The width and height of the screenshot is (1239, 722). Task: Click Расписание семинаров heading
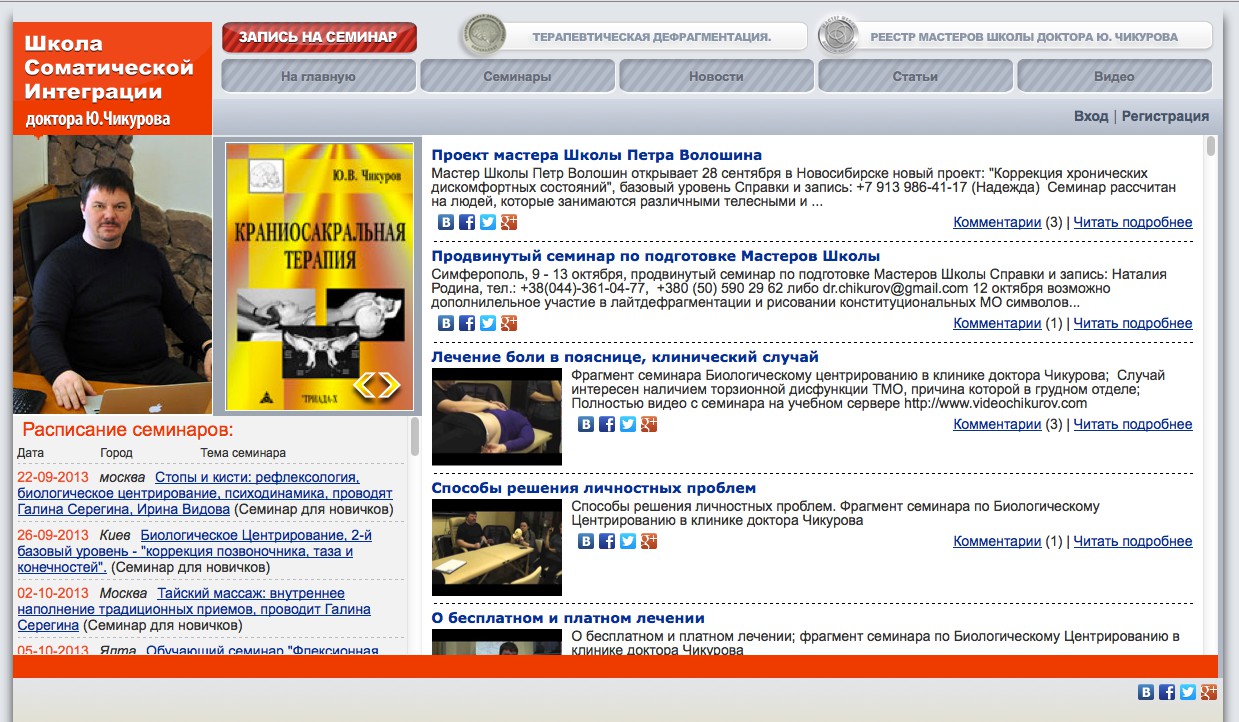pos(128,430)
